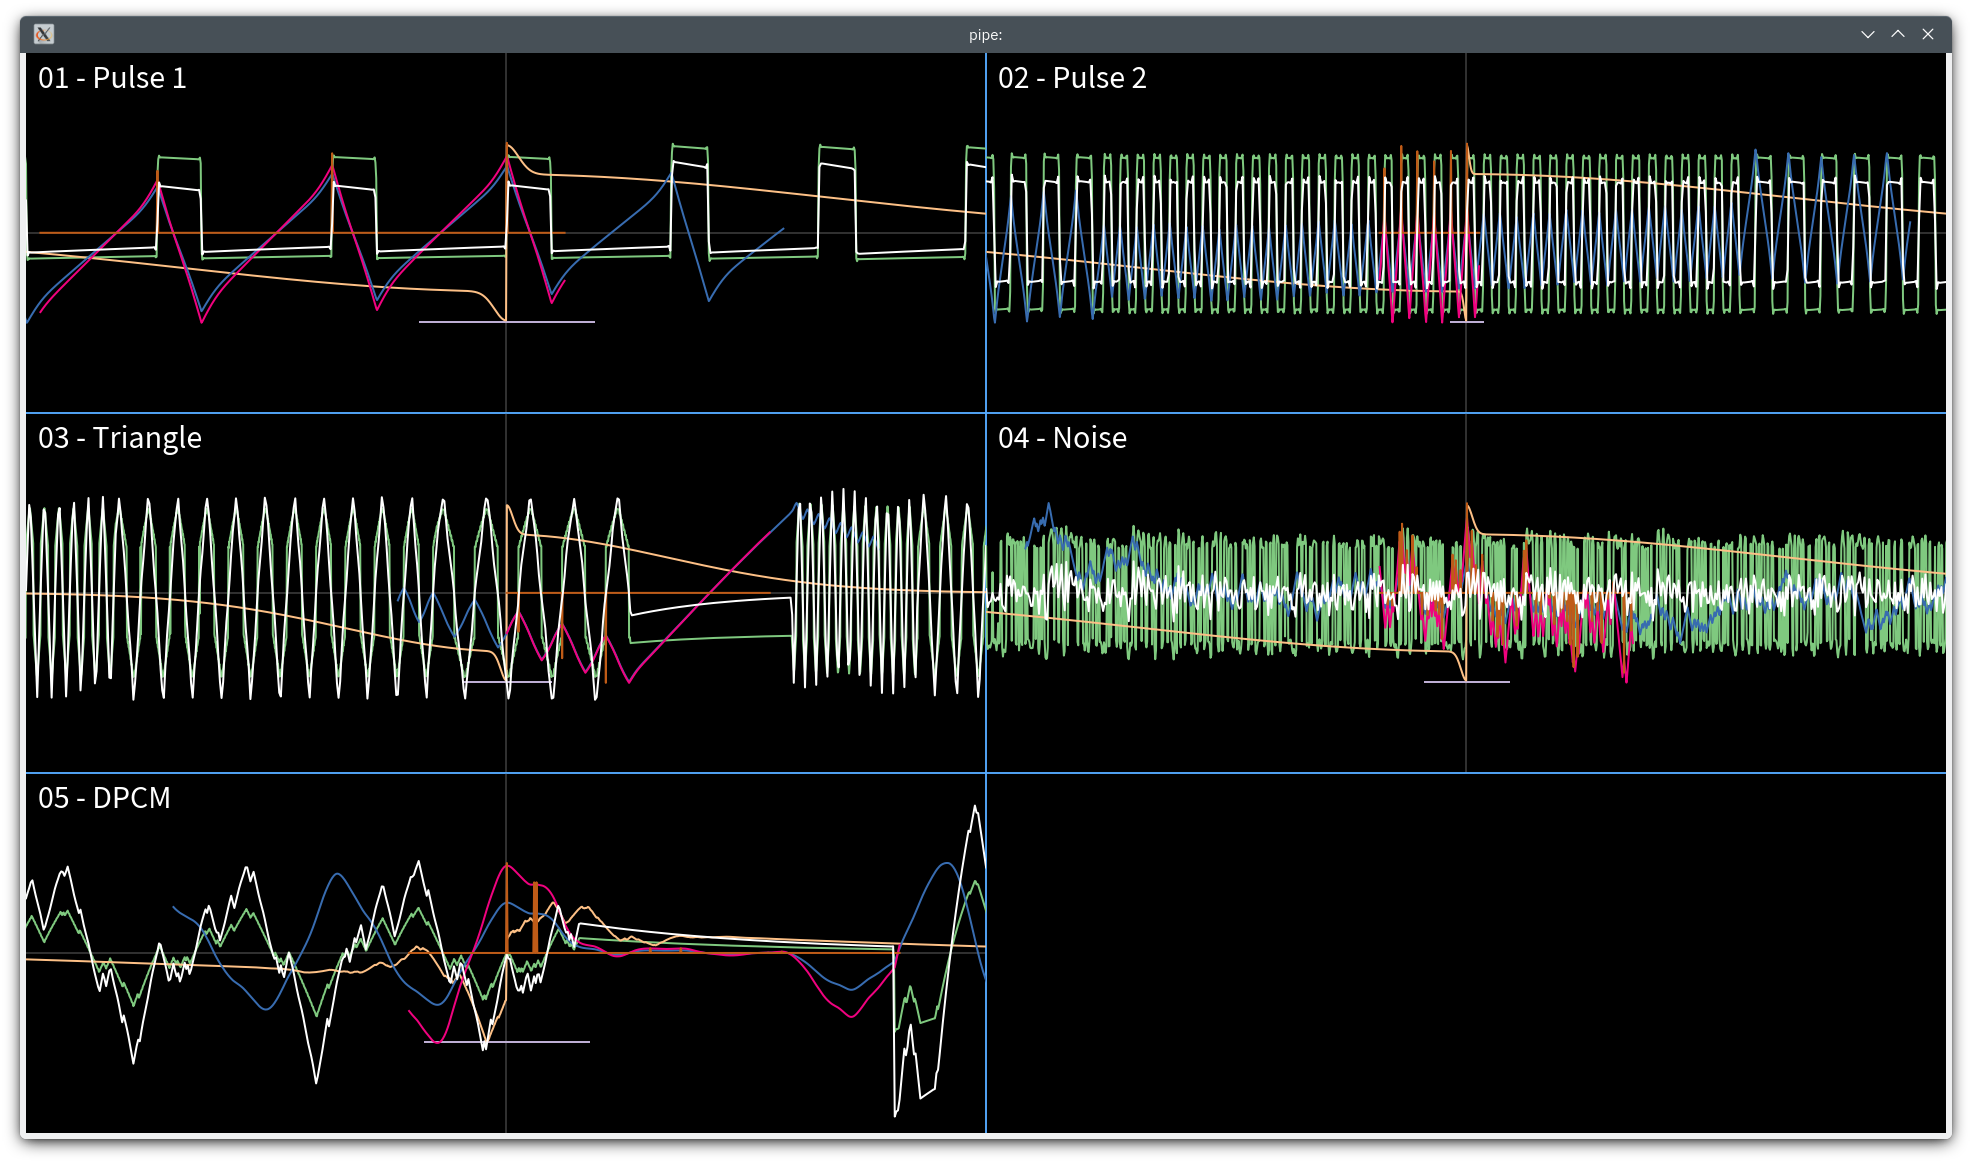Click the corrscope application icon in the title bar
Screen dimensions: 1972x1163
[44, 34]
